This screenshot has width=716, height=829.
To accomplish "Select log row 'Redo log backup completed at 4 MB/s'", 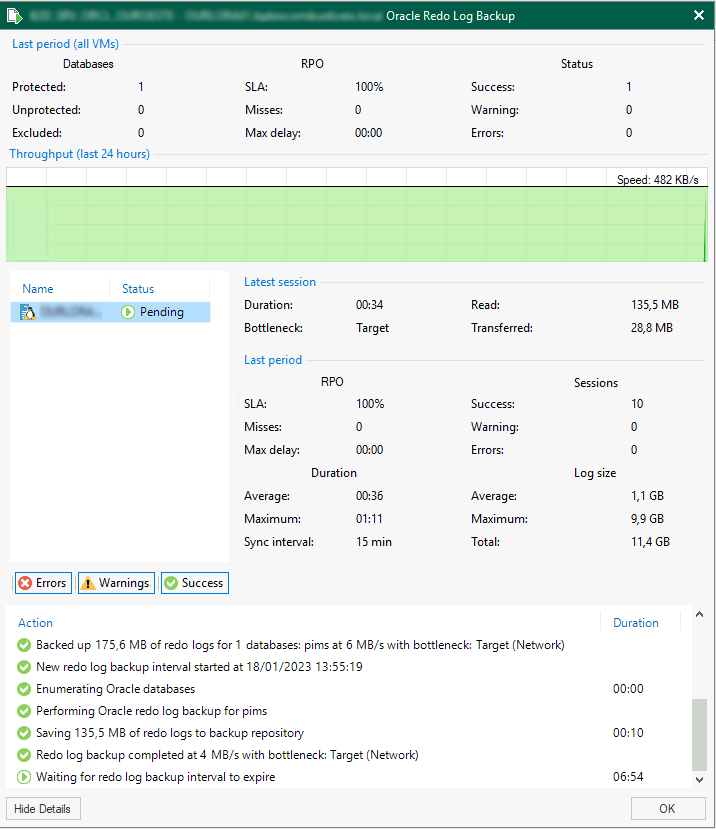I will (x=349, y=755).
